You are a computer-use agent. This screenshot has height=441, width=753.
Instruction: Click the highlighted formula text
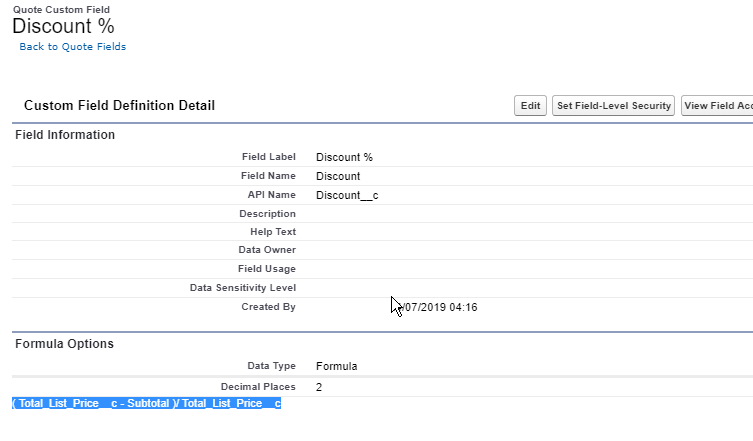tap(146, 403)
